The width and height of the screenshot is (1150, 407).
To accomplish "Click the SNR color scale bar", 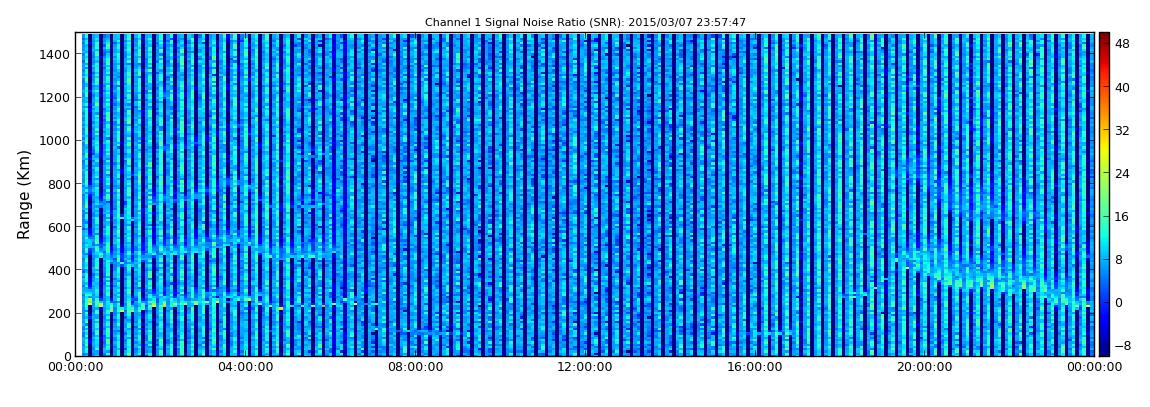I will click(1104, 194).
